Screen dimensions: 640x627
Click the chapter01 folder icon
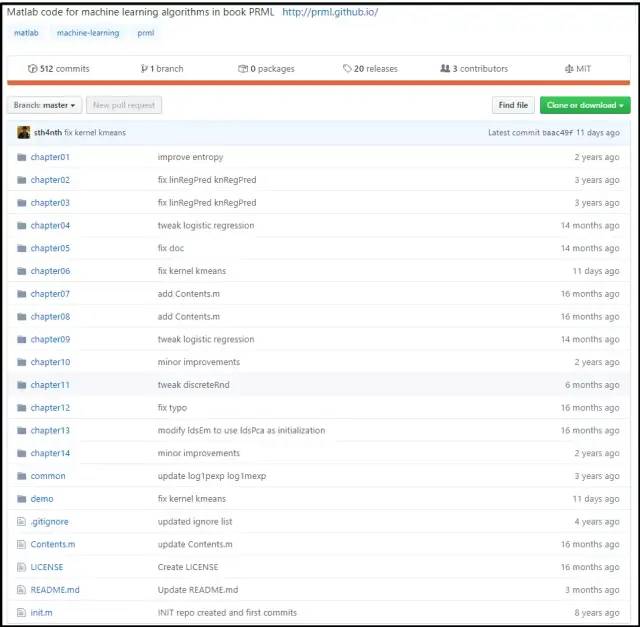[x=22, y=157]
